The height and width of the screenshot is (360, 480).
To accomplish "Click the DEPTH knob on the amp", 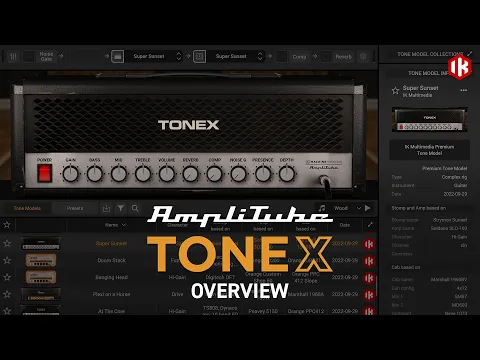I will tap(287, 174).
